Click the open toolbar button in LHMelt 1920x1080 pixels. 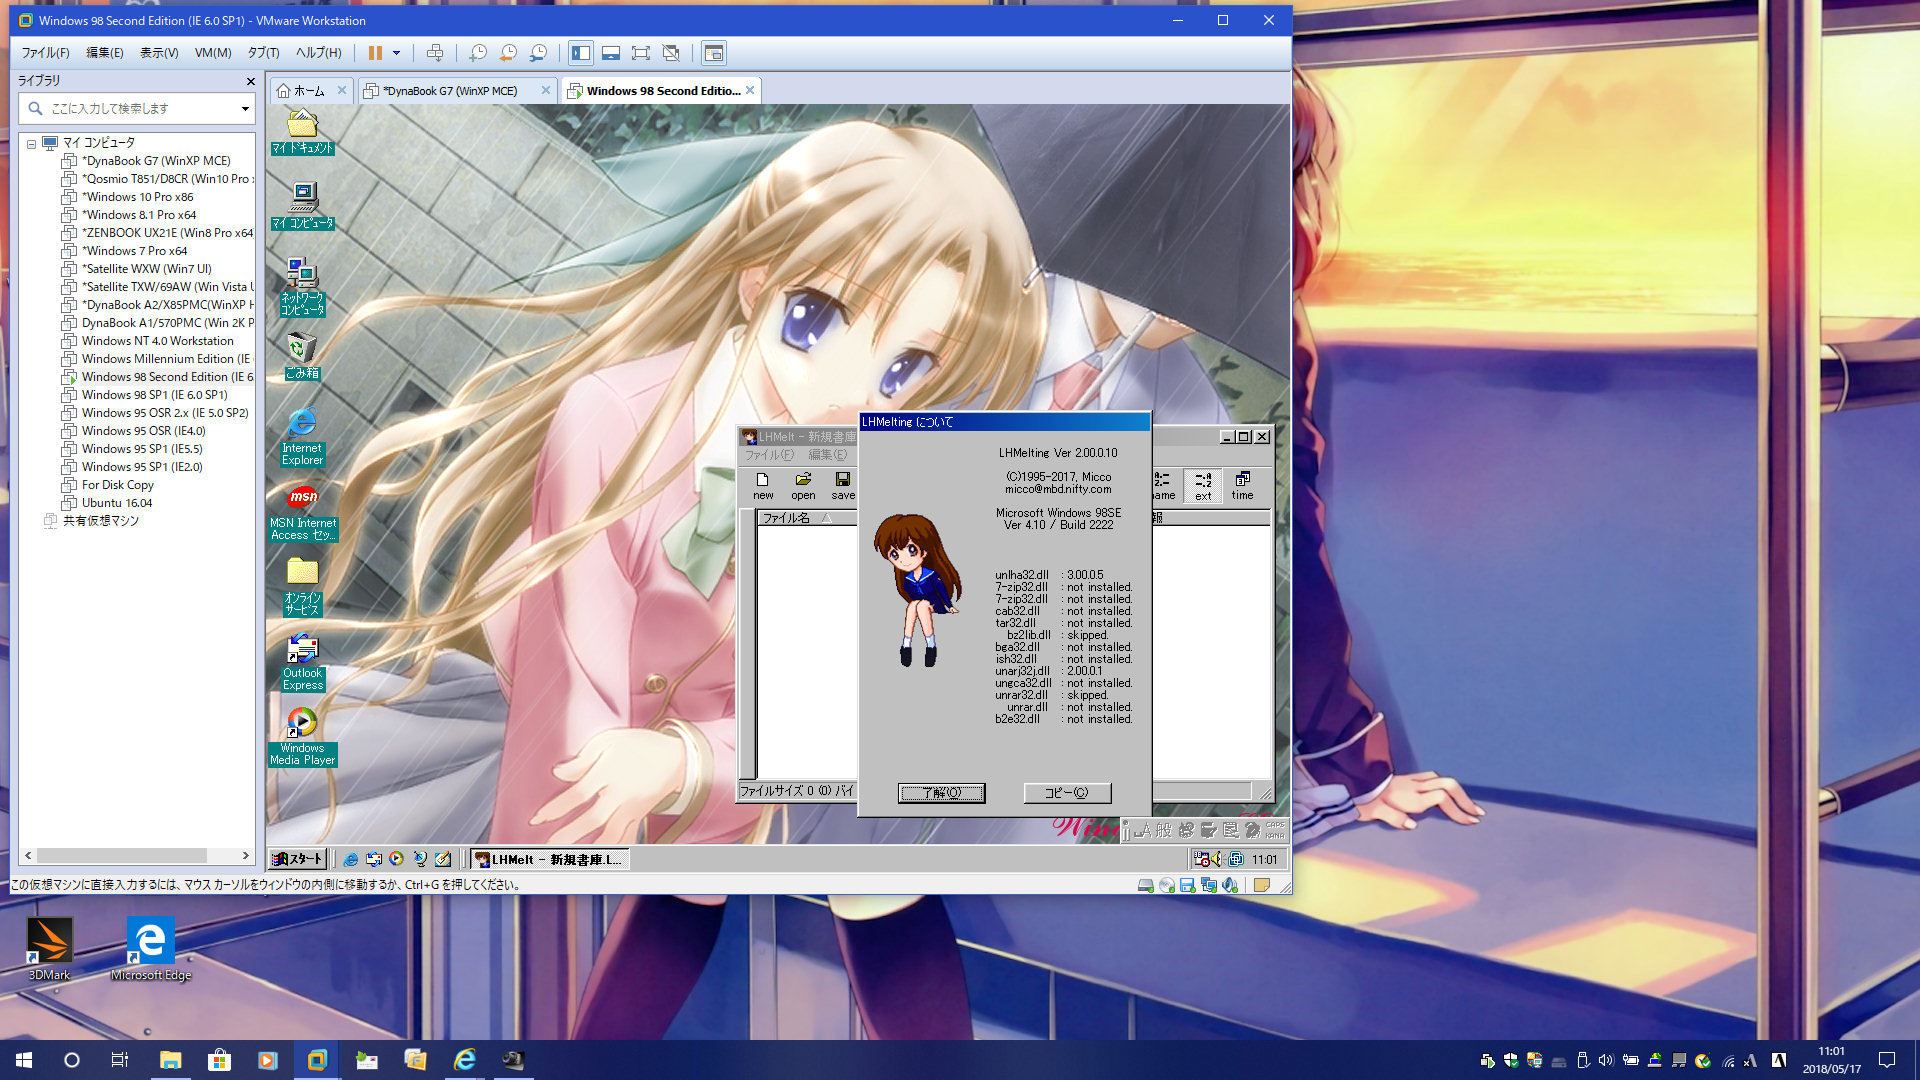pyautogui.click(x=803, y=486)
